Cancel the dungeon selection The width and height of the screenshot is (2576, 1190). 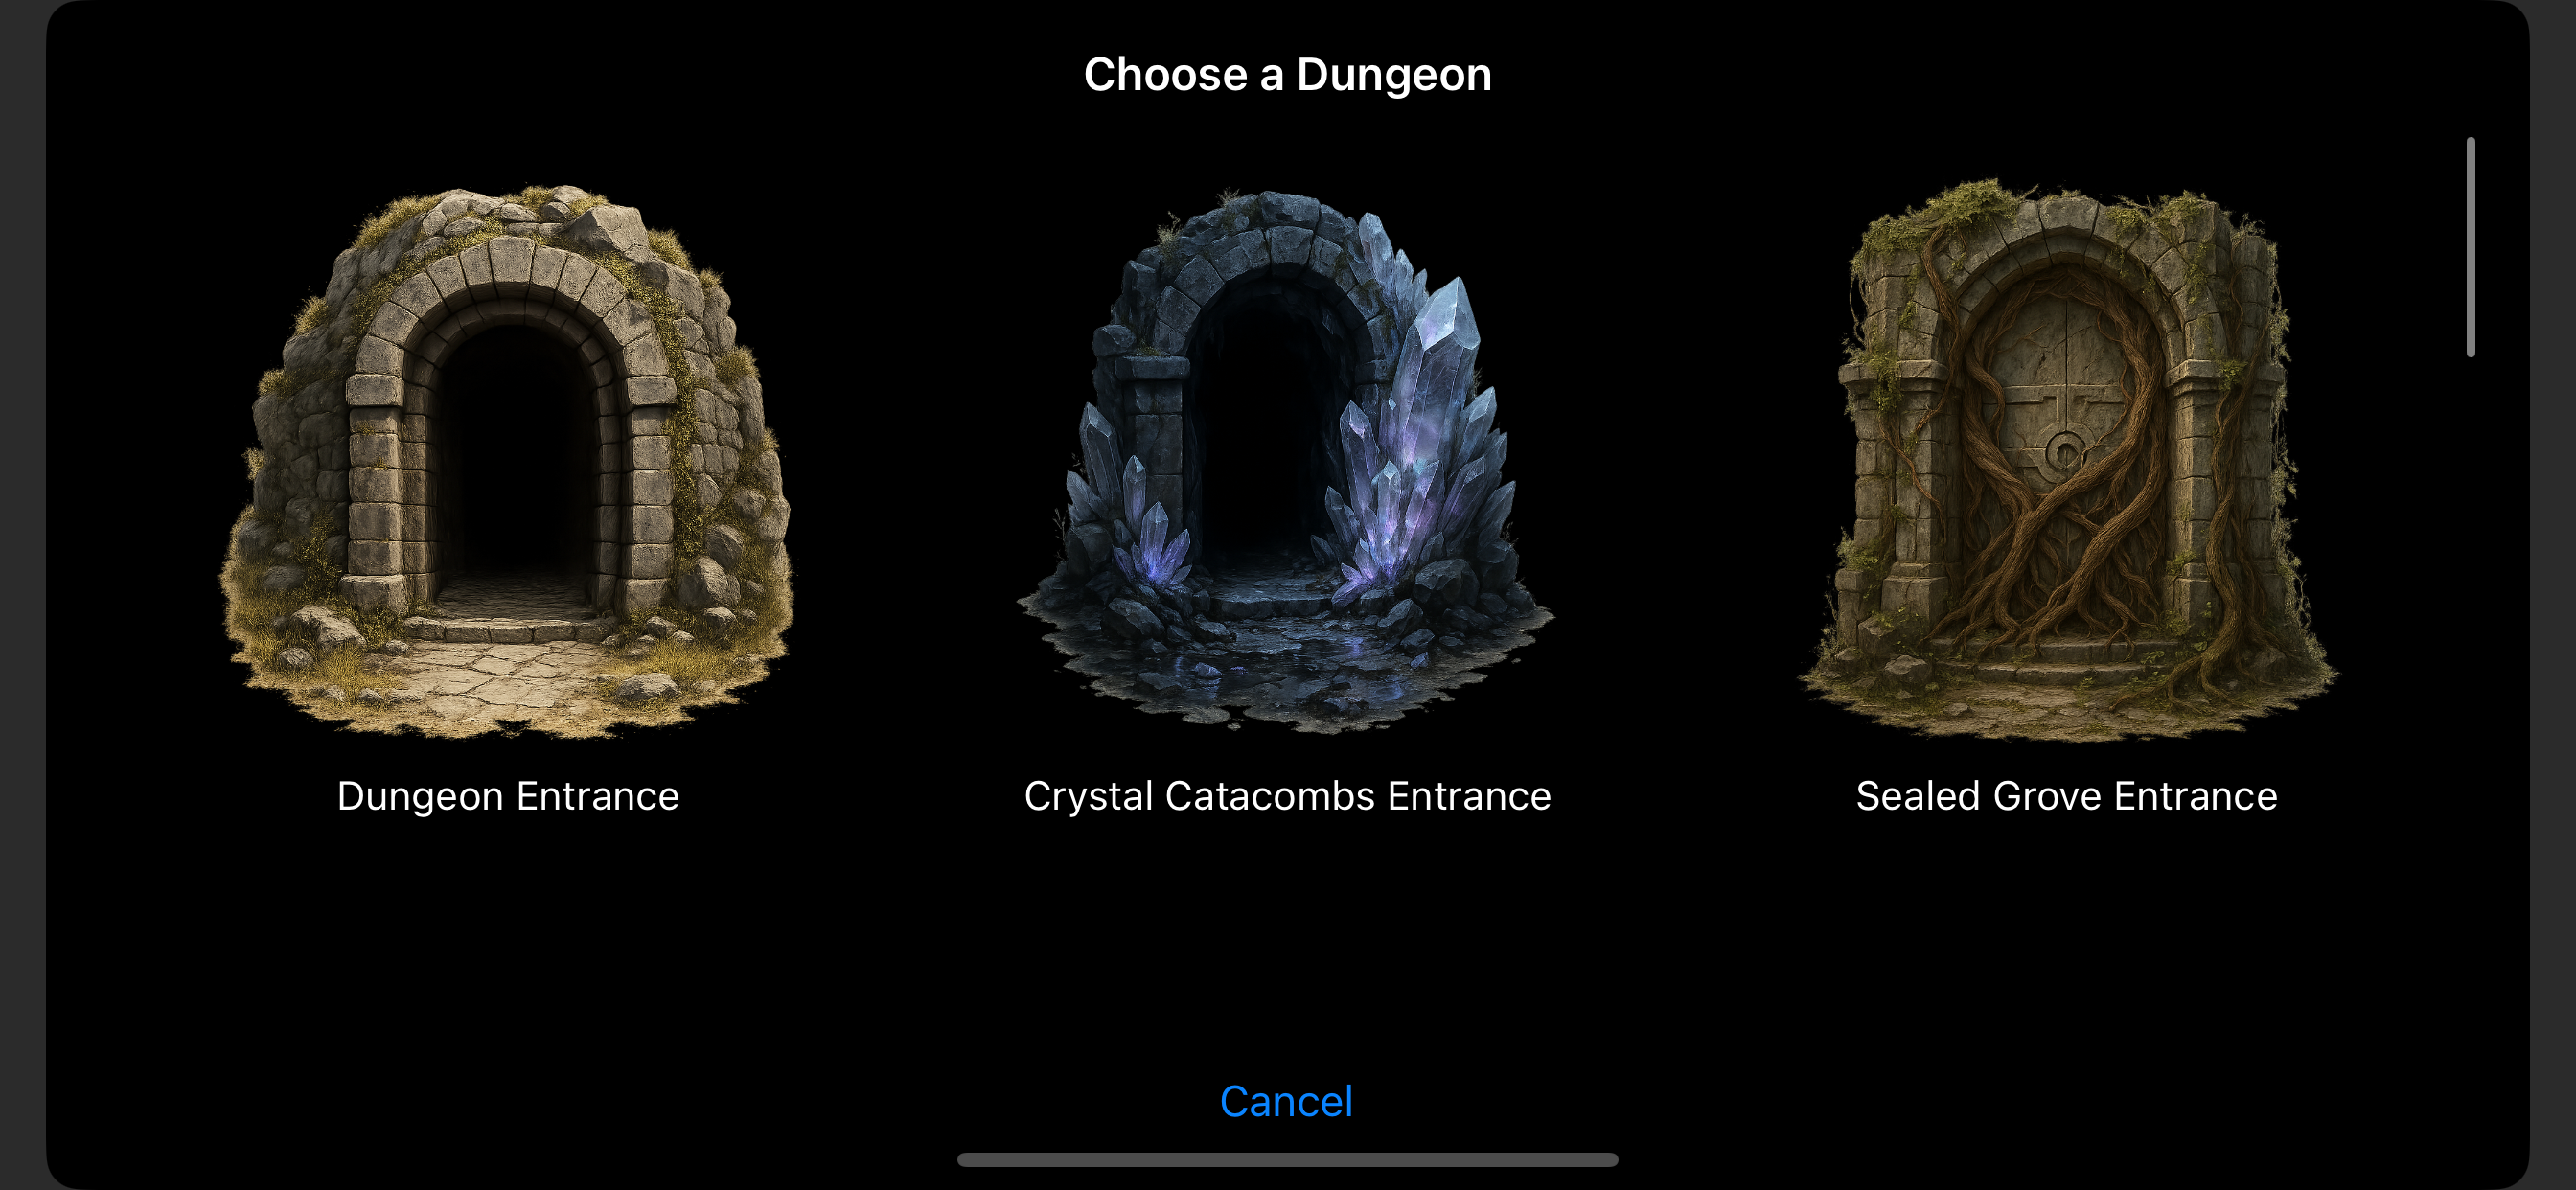[1286, 1101]
